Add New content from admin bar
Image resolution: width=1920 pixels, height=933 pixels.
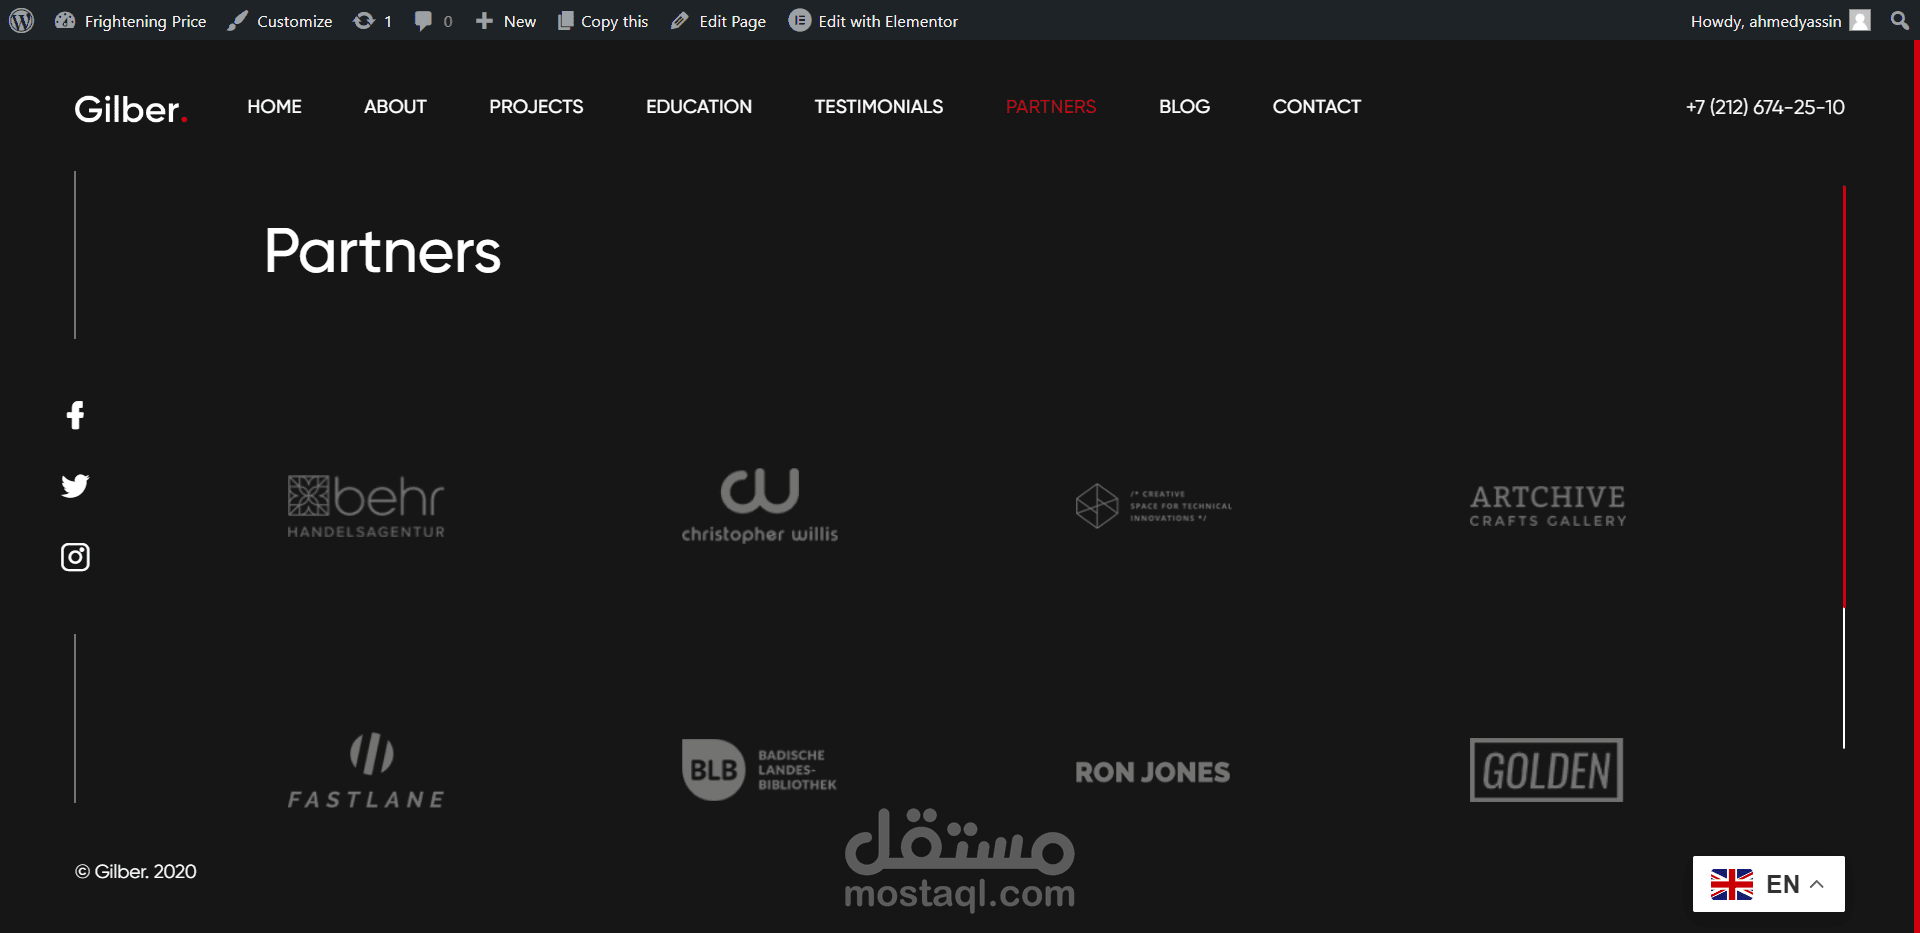pyautogui.click(x=505, y=21)
